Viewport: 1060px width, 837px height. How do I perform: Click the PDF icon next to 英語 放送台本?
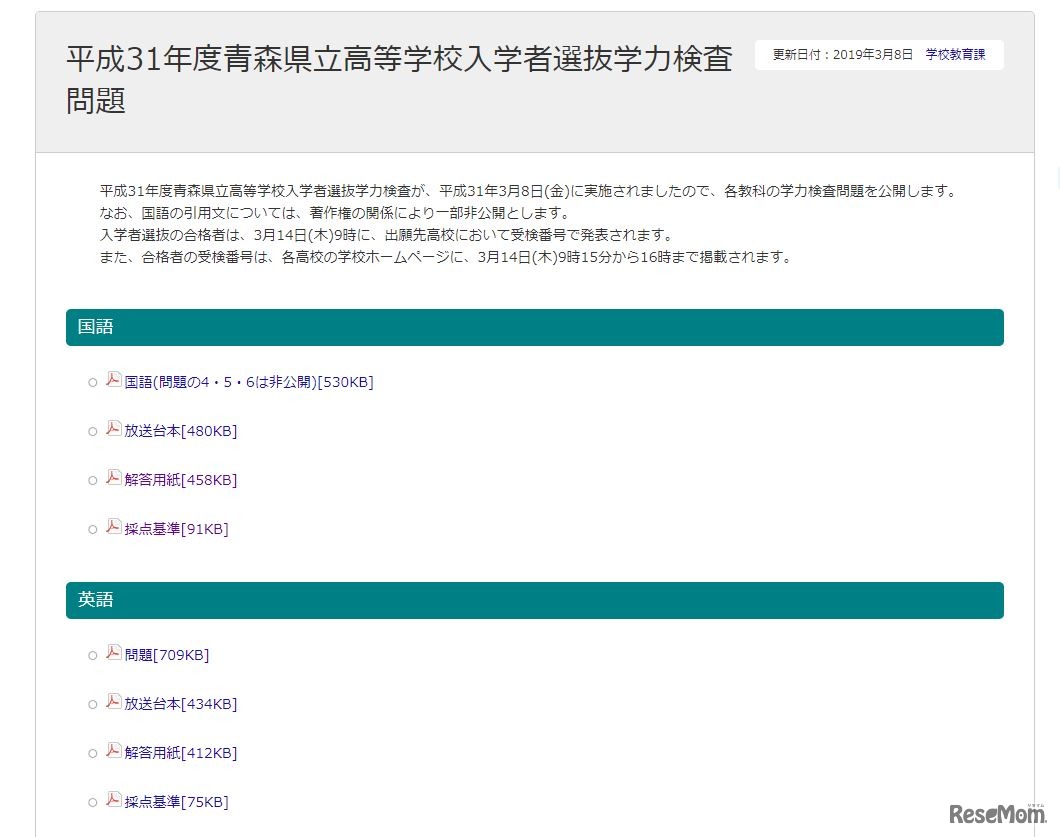point(113,701)
